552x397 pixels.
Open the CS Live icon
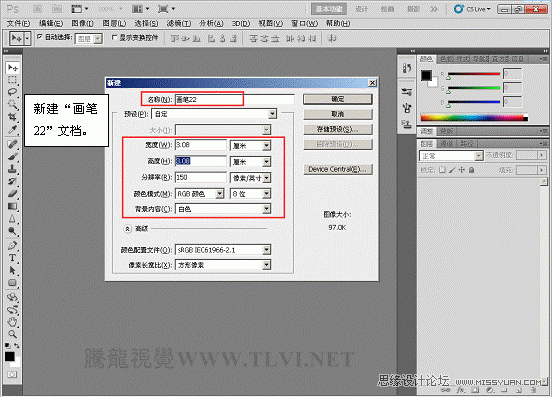click(459, 9)
